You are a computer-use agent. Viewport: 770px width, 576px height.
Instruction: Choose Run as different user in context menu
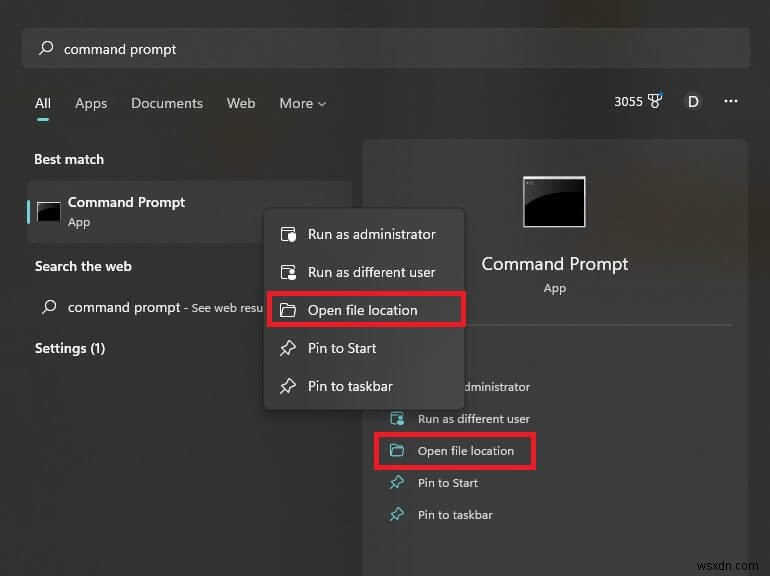[364, 272]
